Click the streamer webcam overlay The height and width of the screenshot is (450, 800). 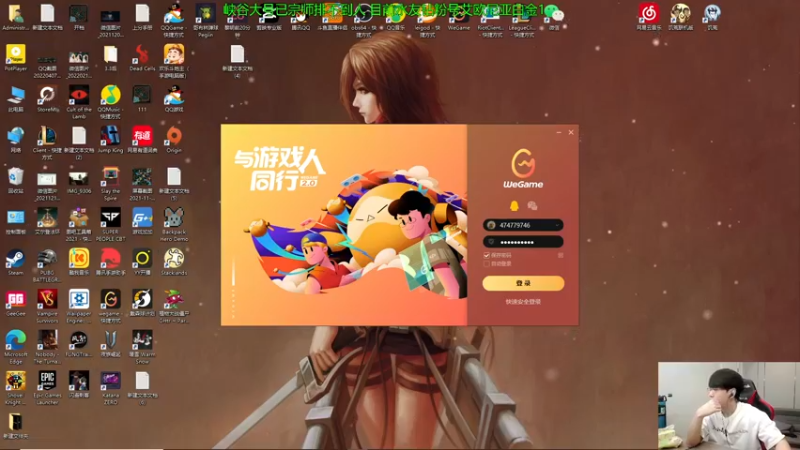729,406
